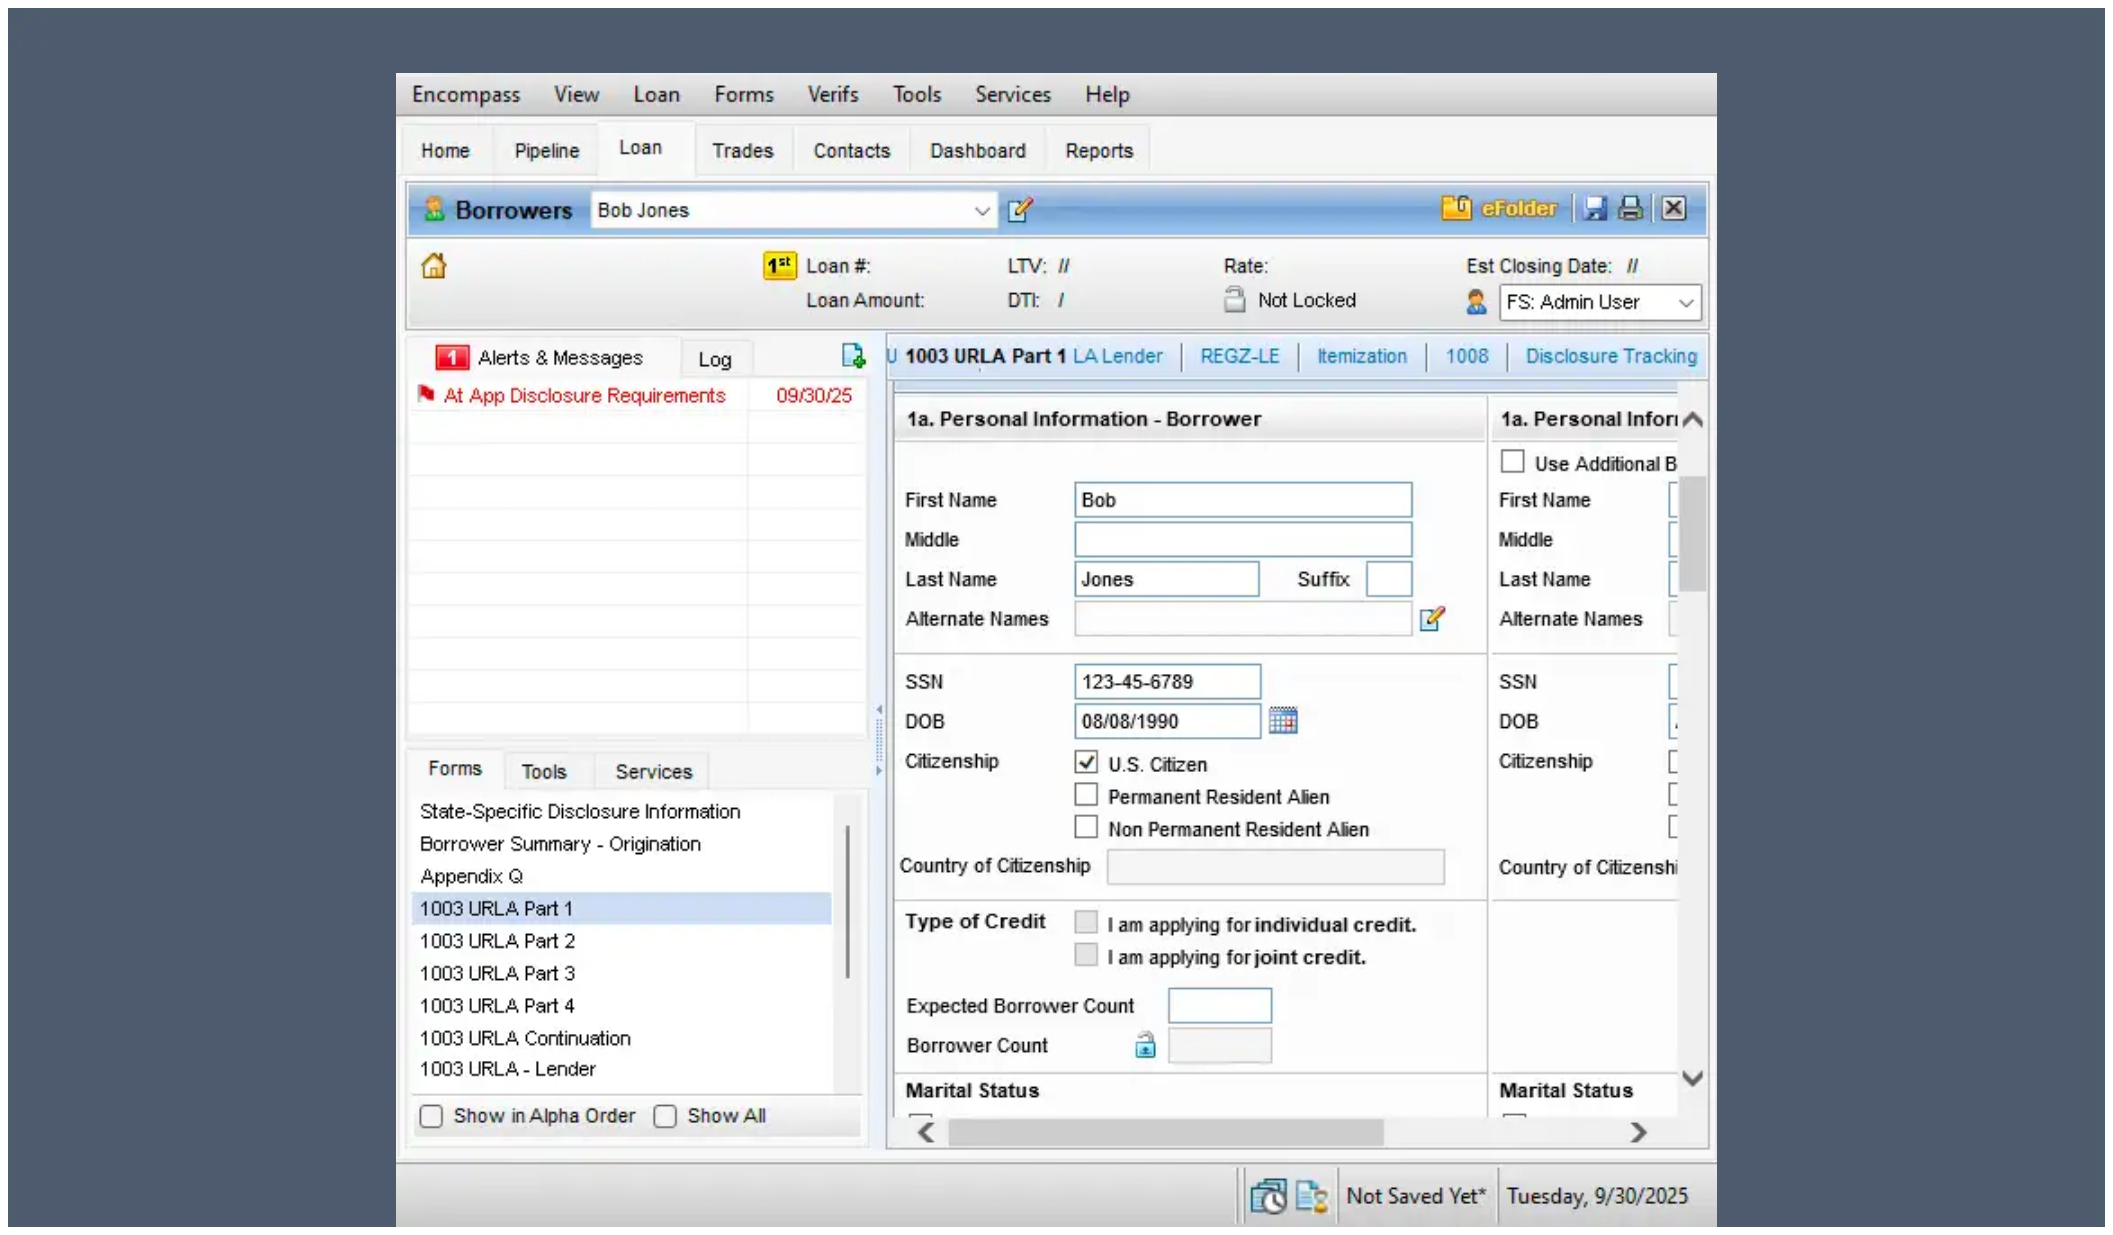The width and height of the screenshot is (2113, 1235).
Task: Click the edit icon beside Alternate Names
Action: pyautogui.click(x=1432, y=619)
